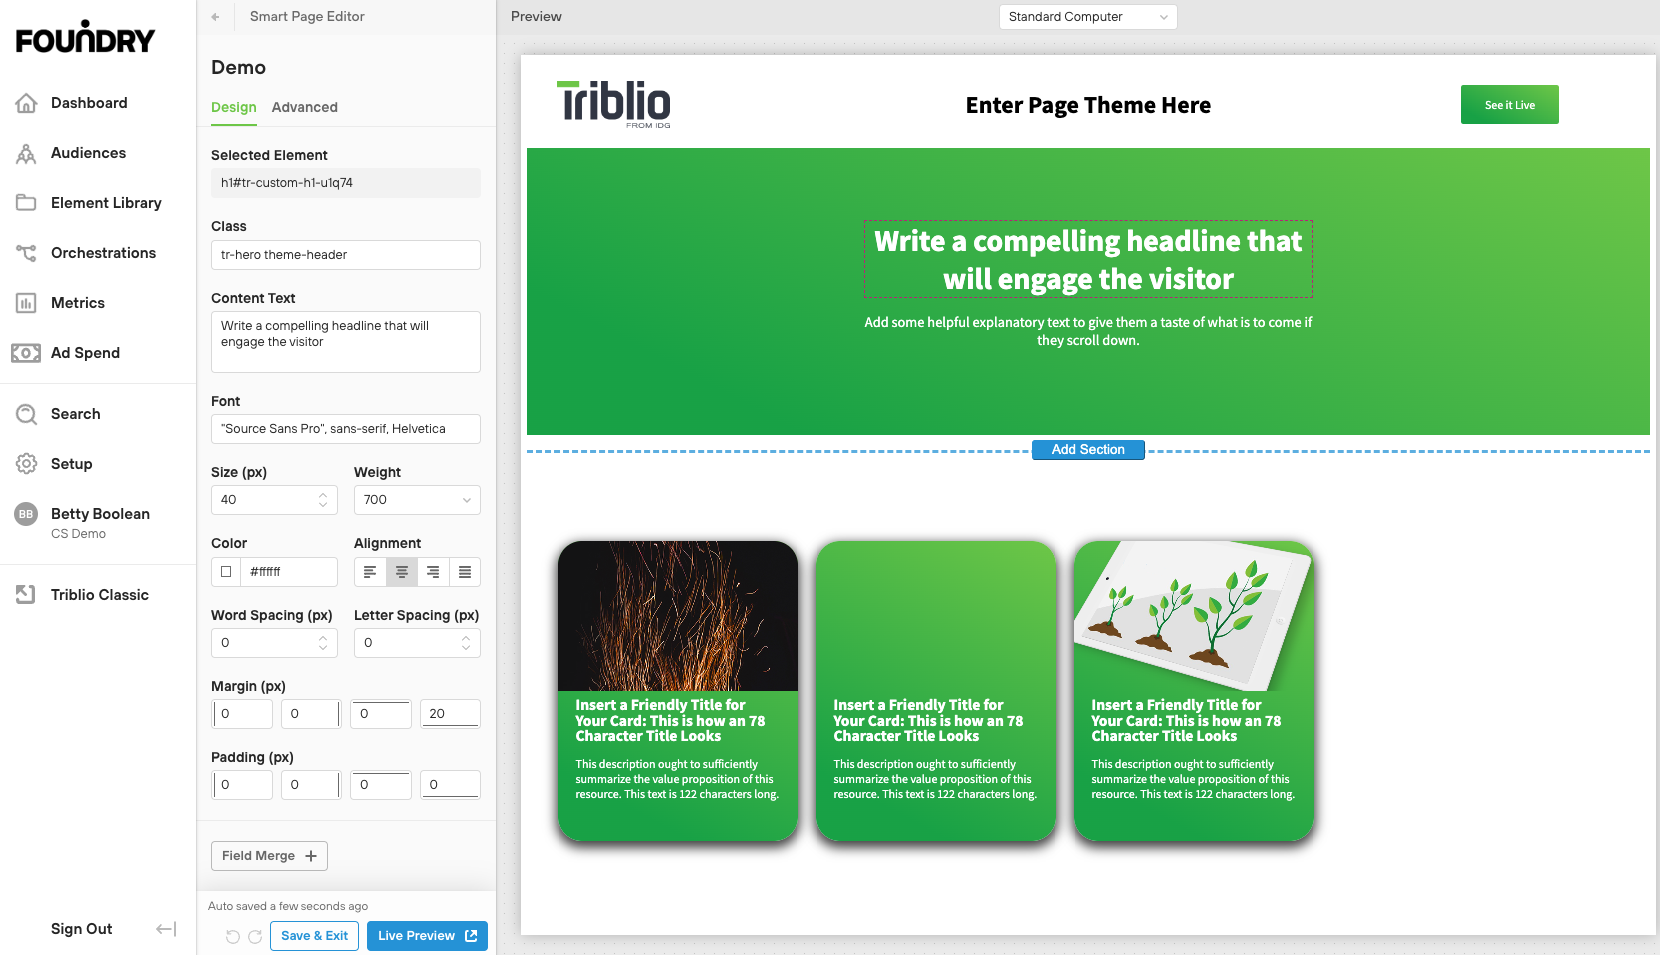Enable justified text alignment

tap(464, 571)
